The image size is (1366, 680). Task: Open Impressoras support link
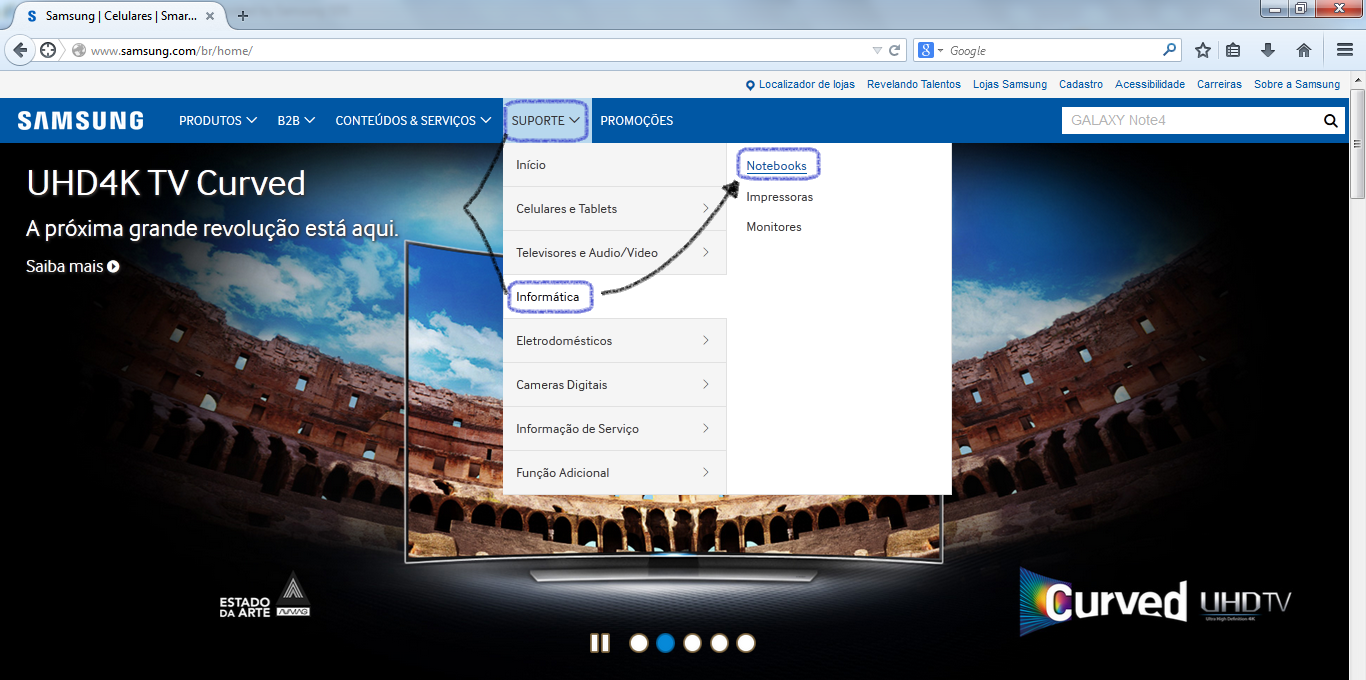(779, 197)
